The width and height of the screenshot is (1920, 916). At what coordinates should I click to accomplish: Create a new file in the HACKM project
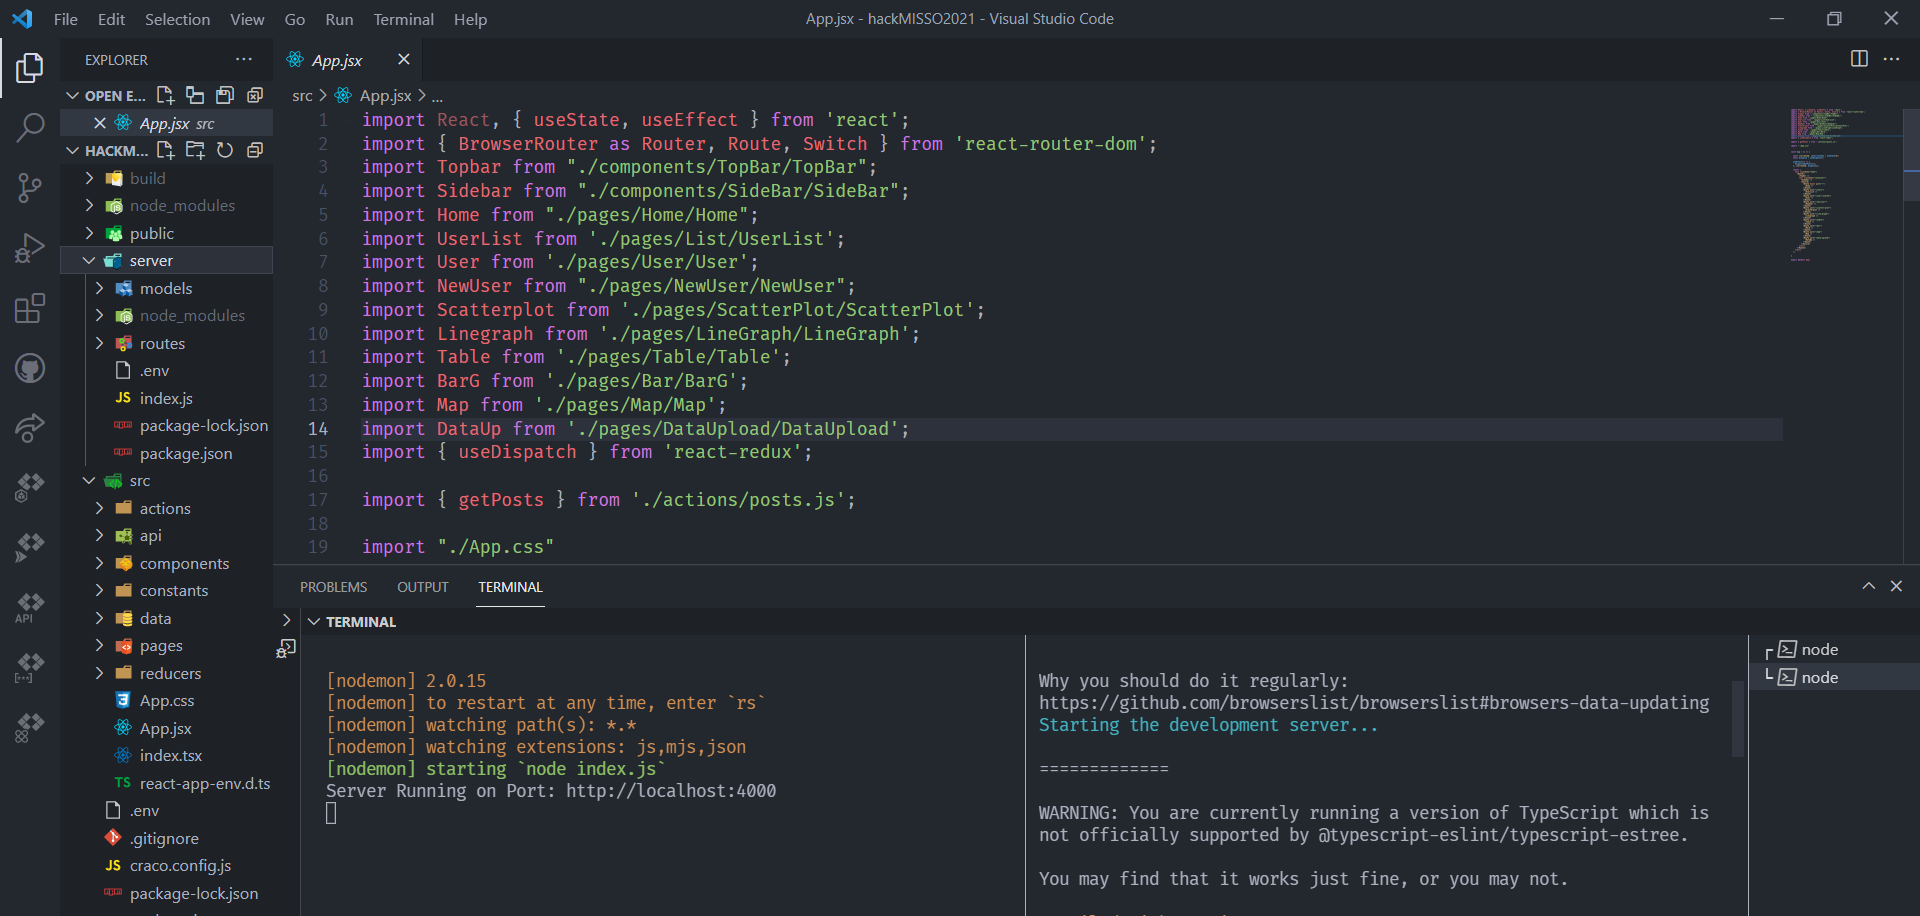166,150
